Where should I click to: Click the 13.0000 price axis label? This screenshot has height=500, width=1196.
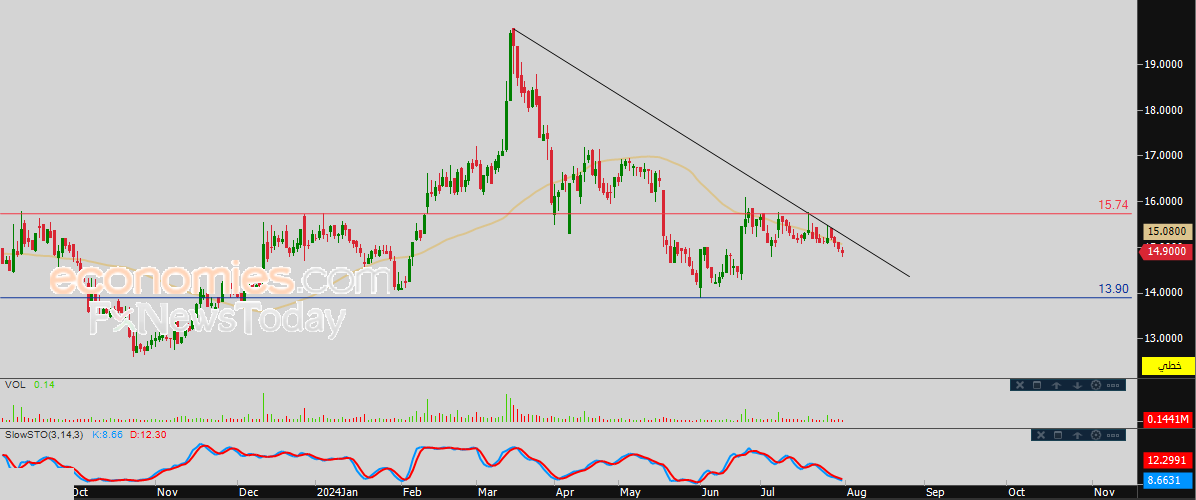click(1164, 338)
